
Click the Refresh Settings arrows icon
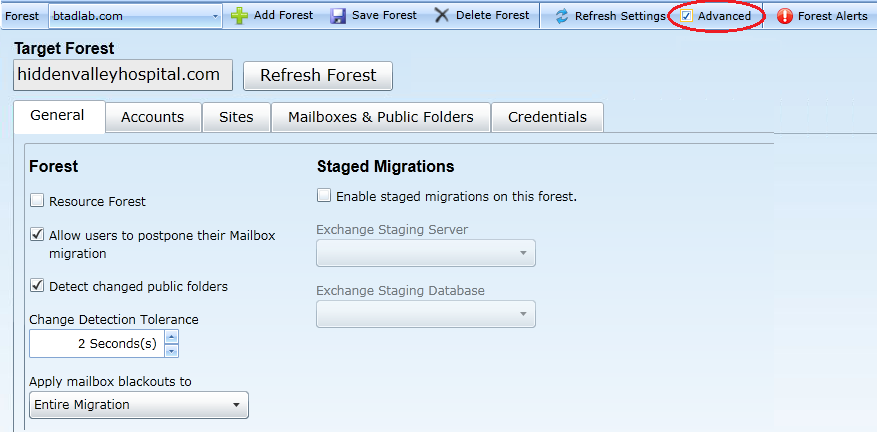tap(562, 16)
